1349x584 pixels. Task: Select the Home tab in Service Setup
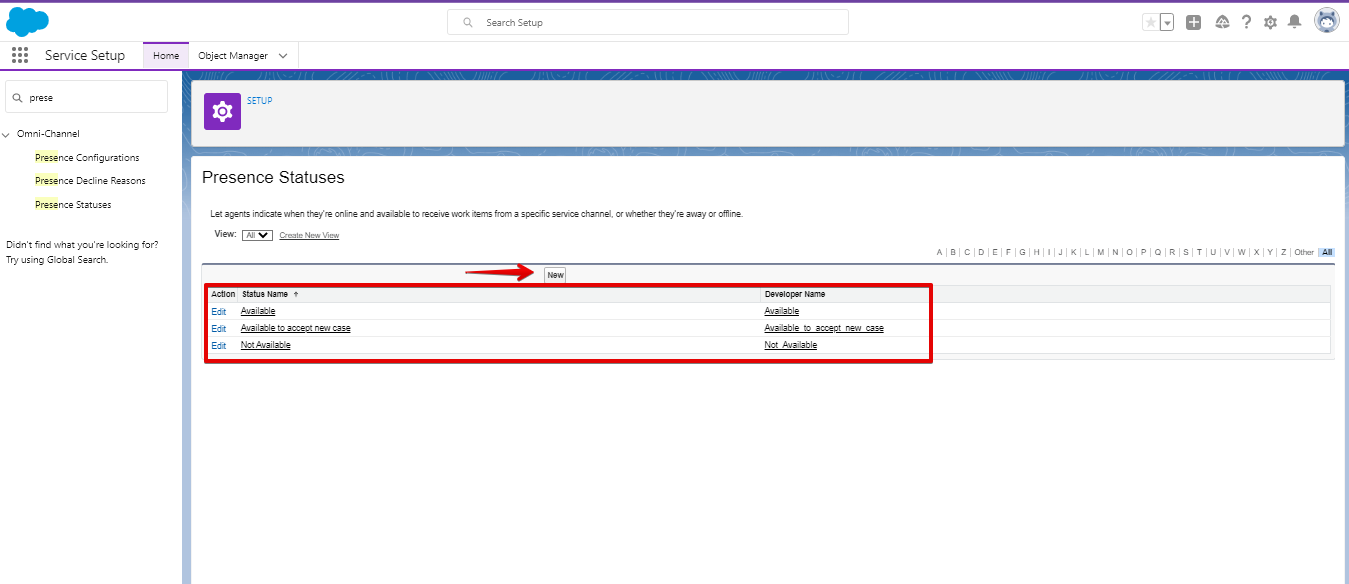[x=165, y=55]
